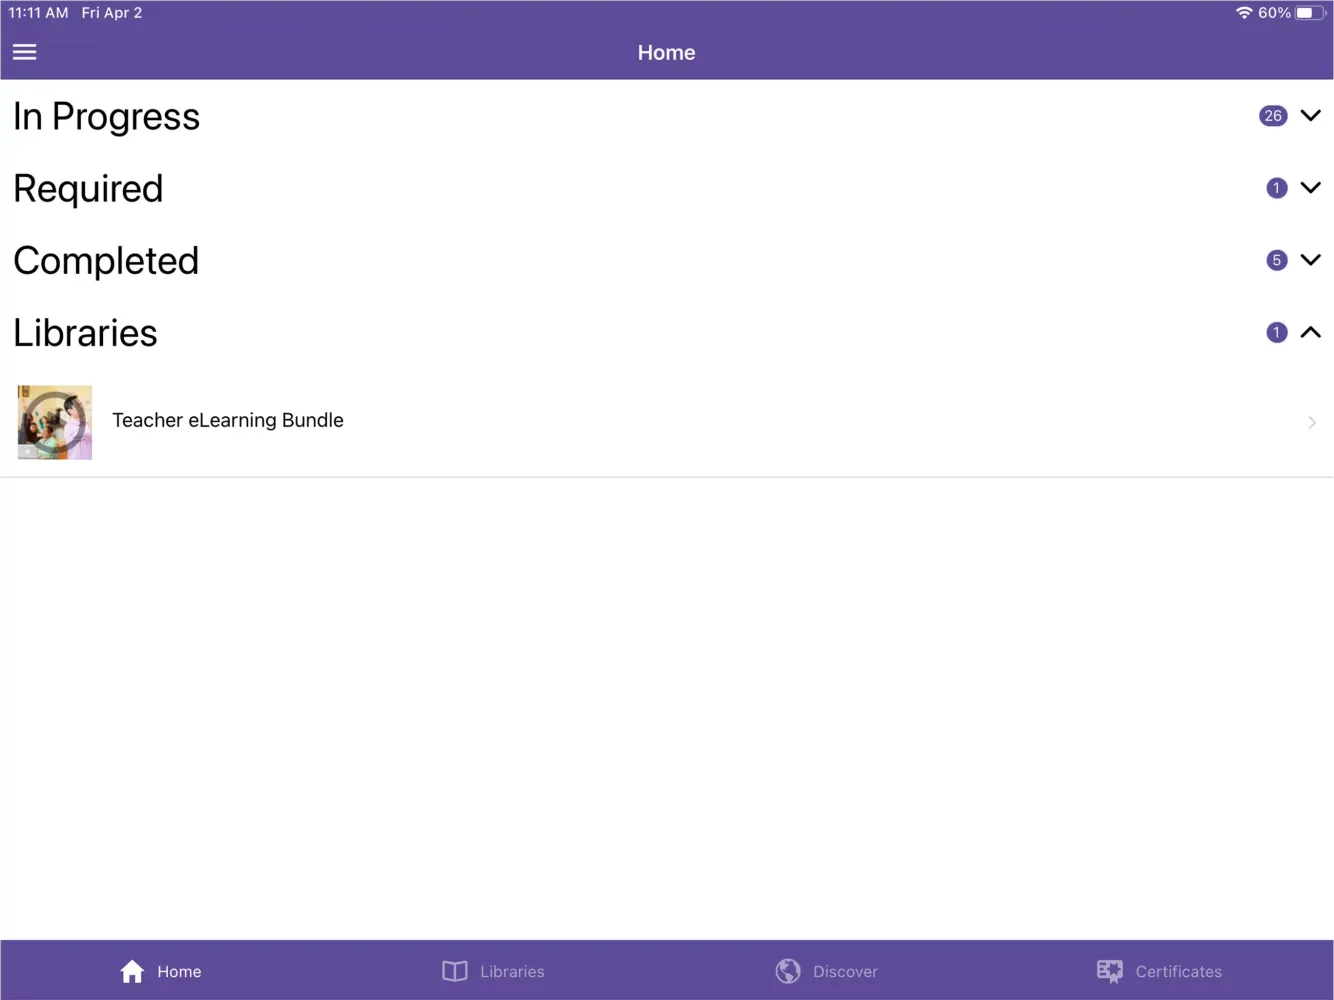Expand the Completed section chevron
Viewport: 1334px width, 1000px height.
click(1310, 260)
